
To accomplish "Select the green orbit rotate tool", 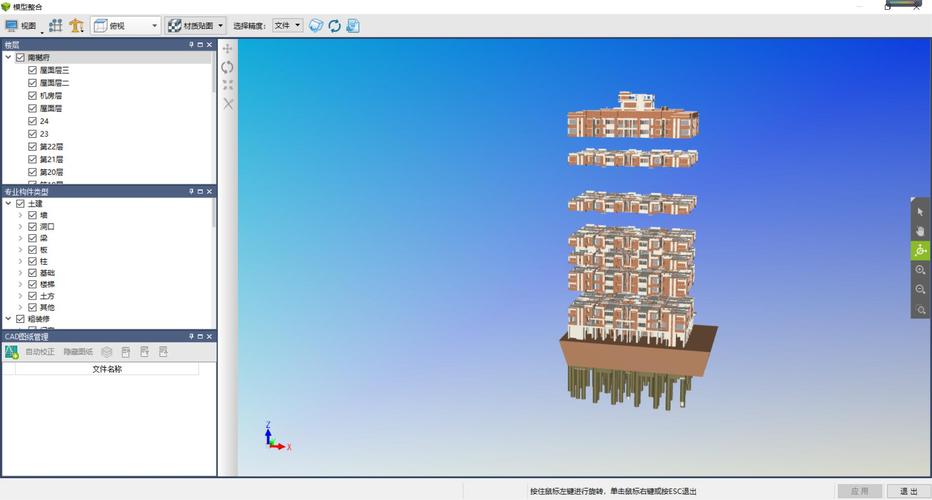I will pyautogui.click(x=920, y=250).
